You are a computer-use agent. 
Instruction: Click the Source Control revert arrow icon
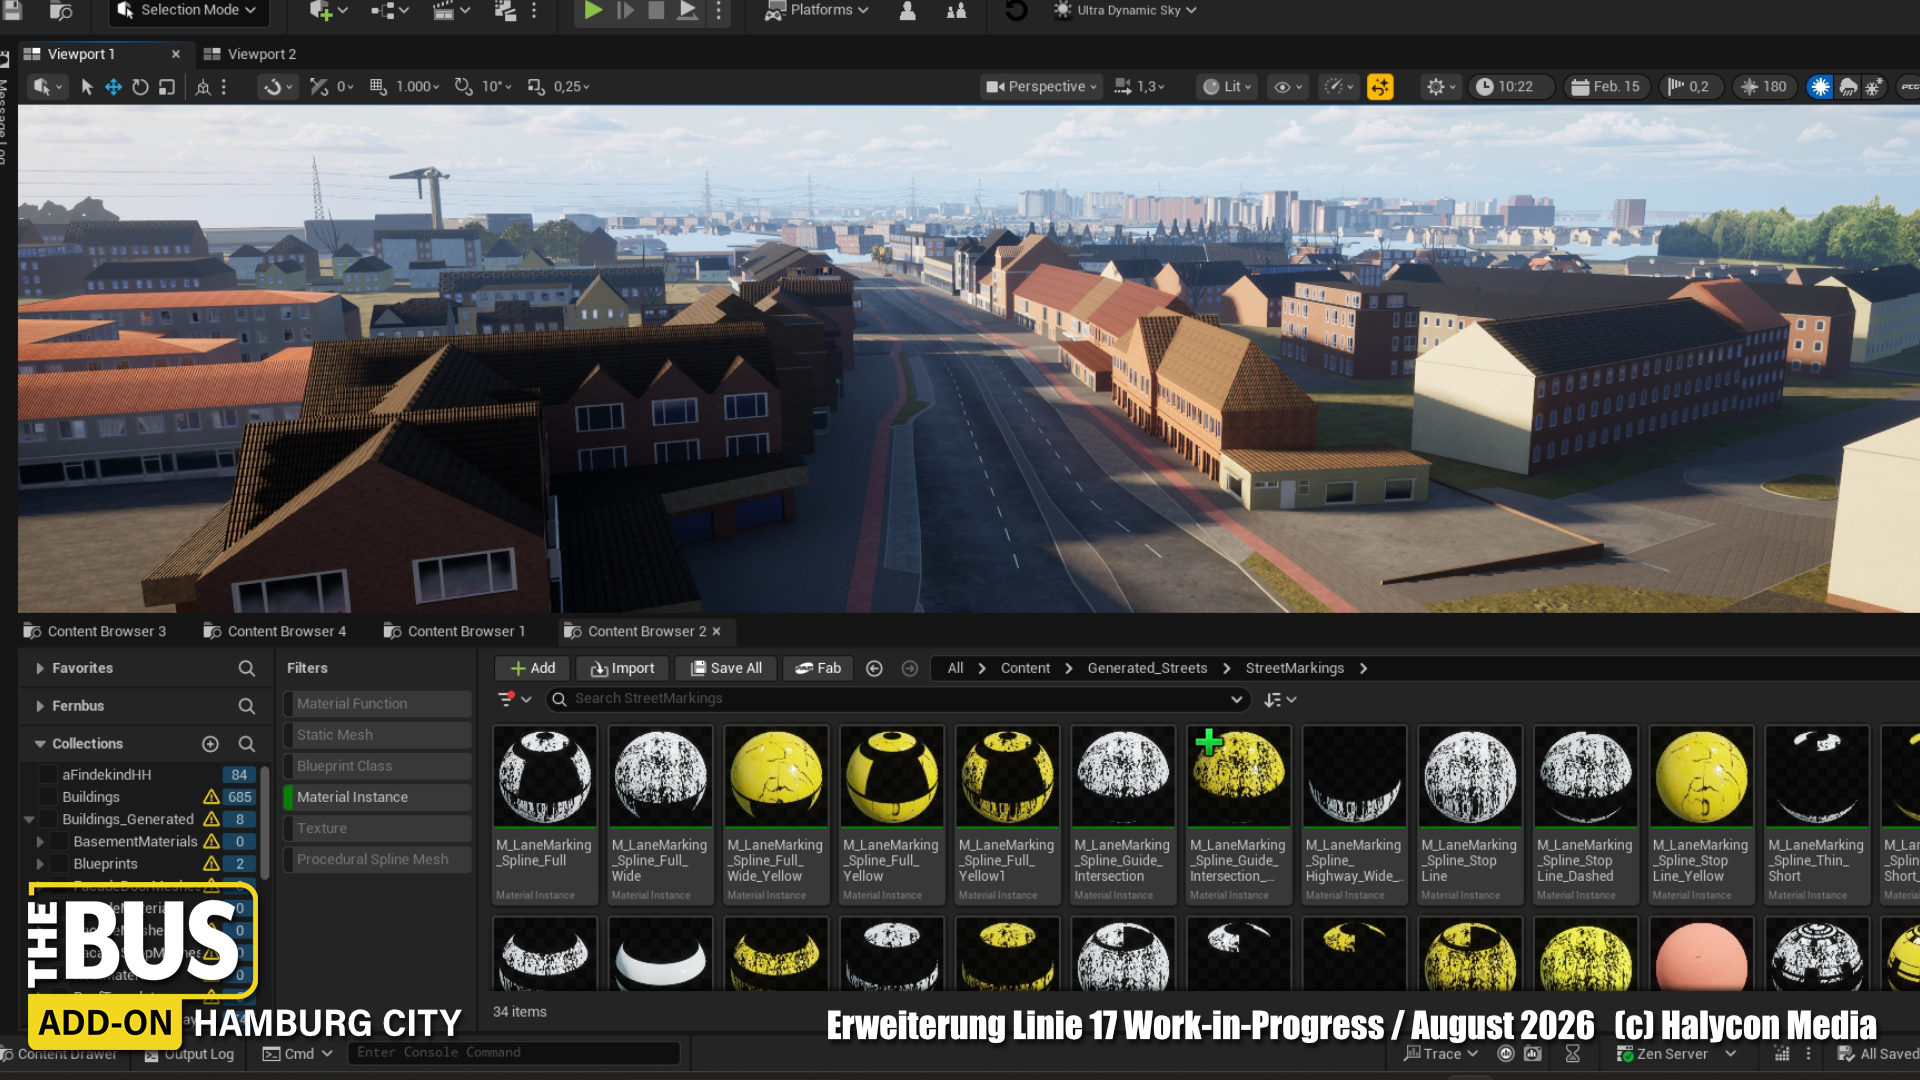[x=1016, y=10]
